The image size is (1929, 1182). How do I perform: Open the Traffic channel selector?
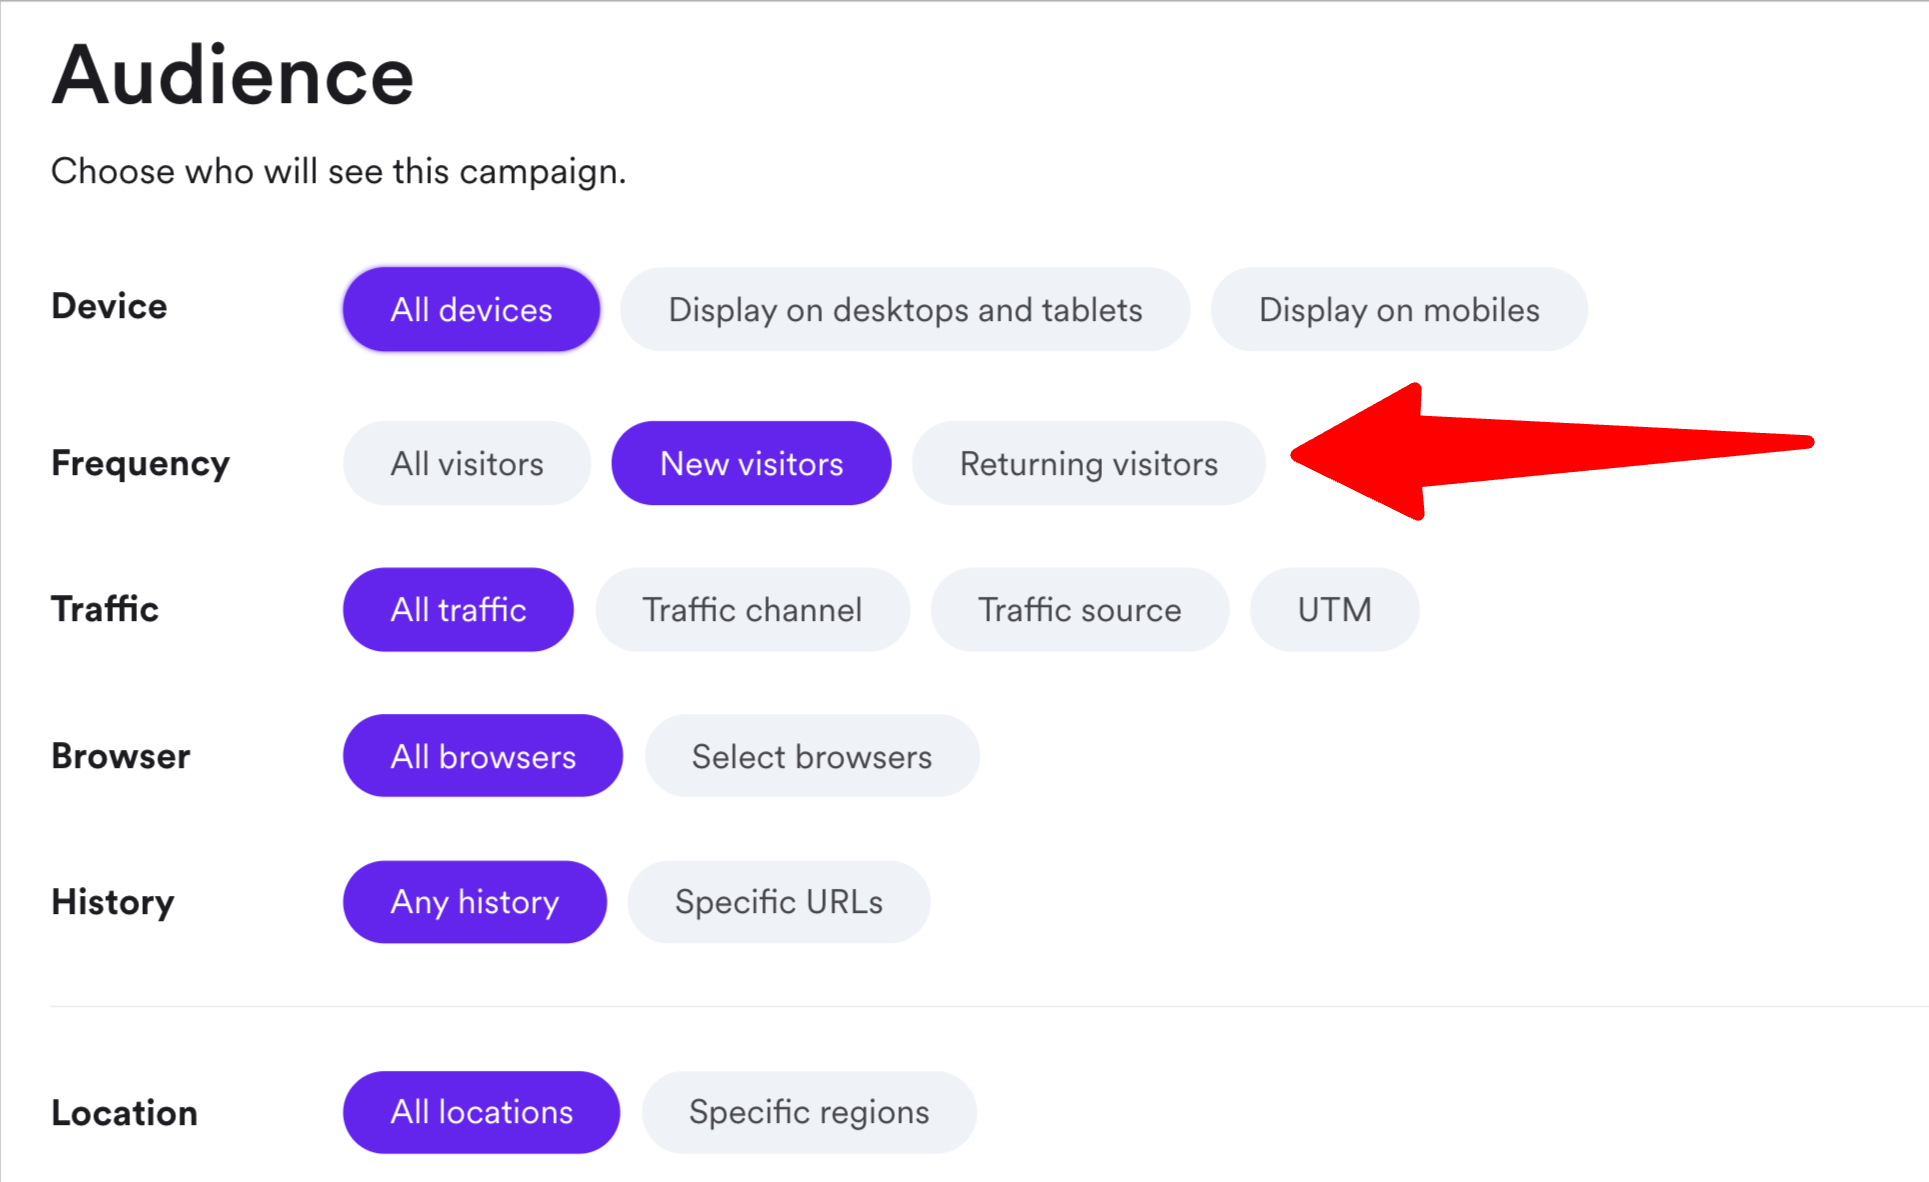(x=752, y=610)
